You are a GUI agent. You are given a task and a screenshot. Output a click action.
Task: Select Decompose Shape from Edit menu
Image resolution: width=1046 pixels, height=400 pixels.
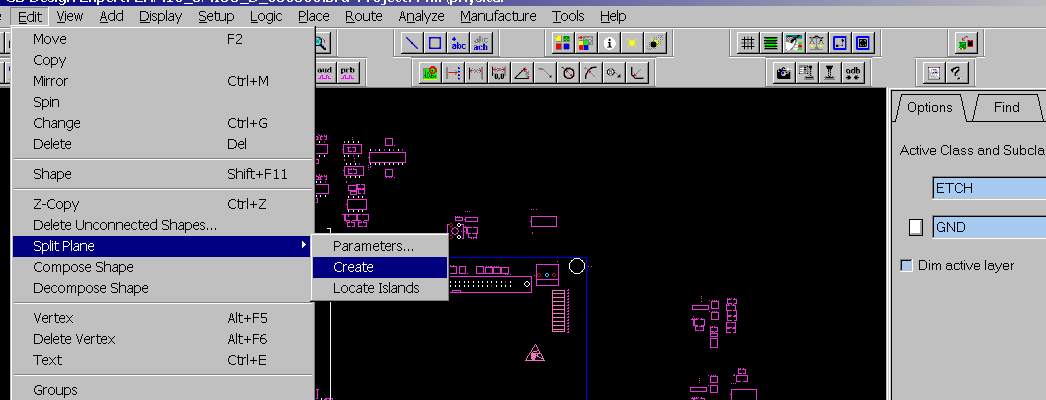coord(162,288)
